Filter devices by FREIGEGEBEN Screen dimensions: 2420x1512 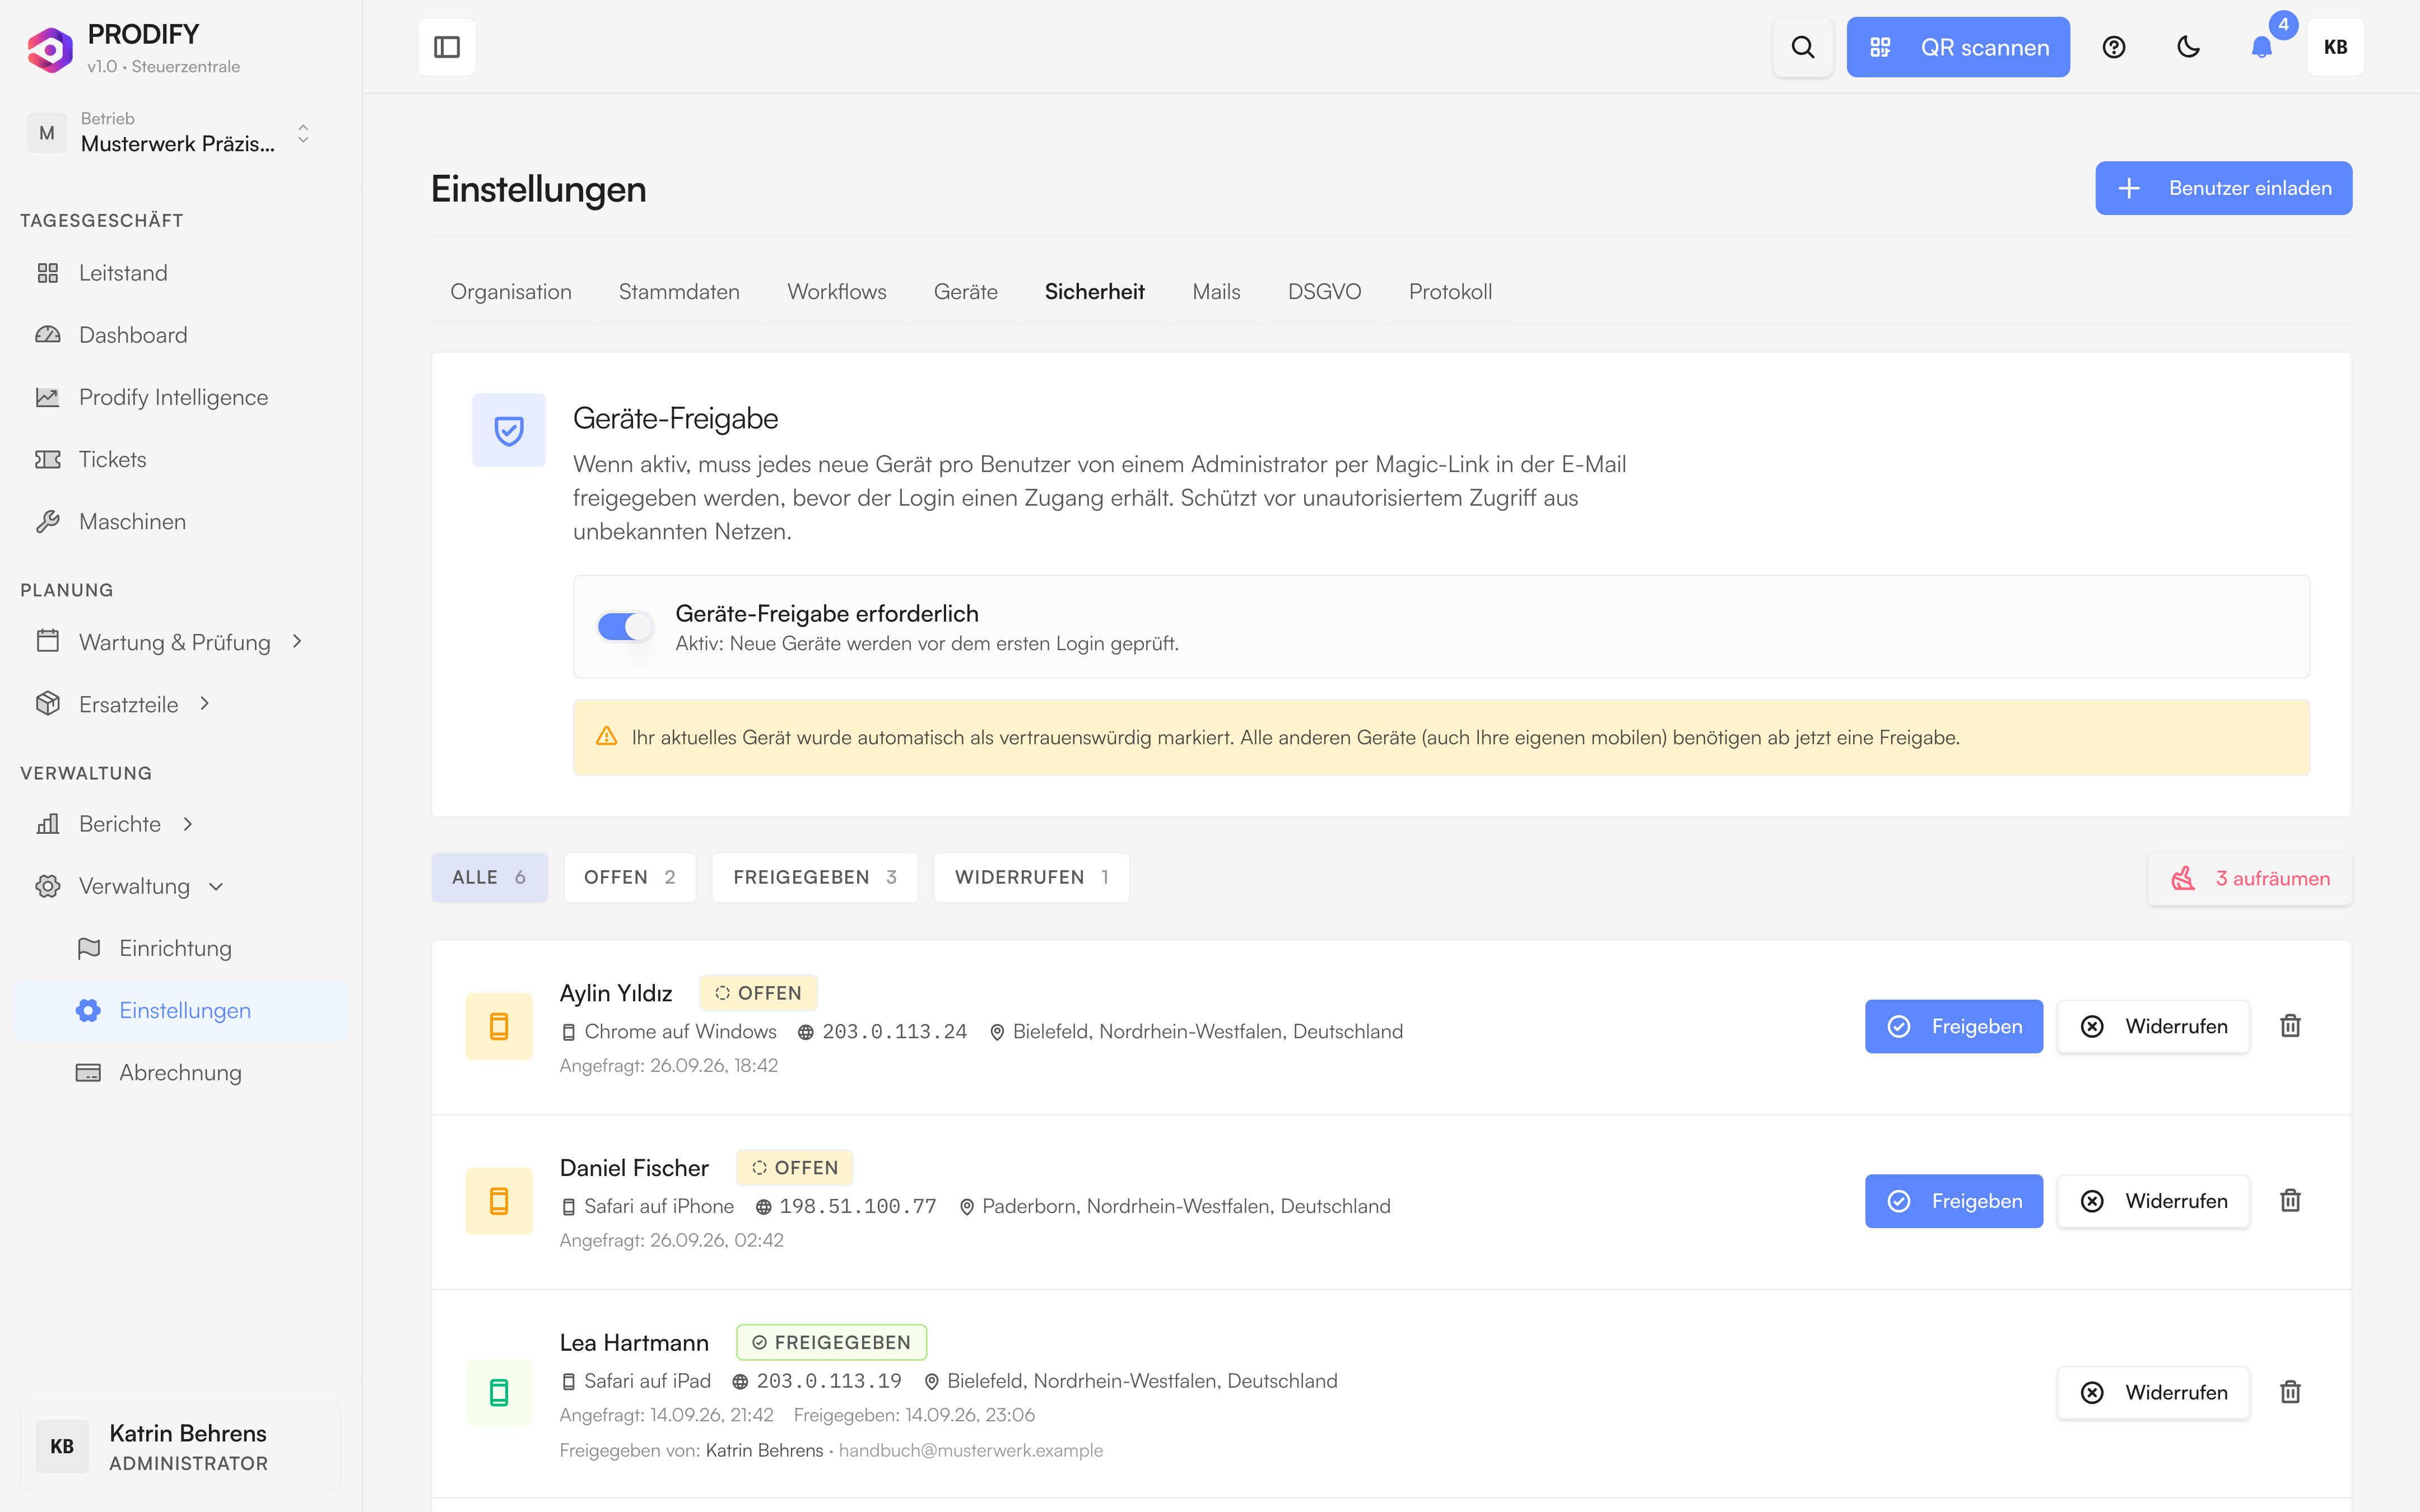[x=815, y=877]
